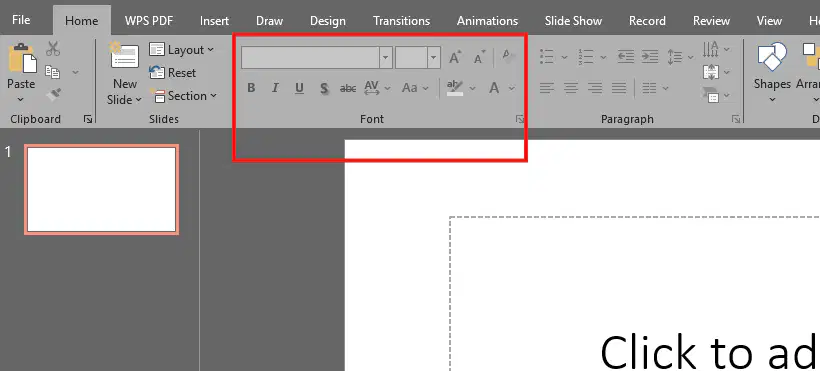Open the Paragraph dialog launcher
820x371 pixels.
tap(736, 119)
